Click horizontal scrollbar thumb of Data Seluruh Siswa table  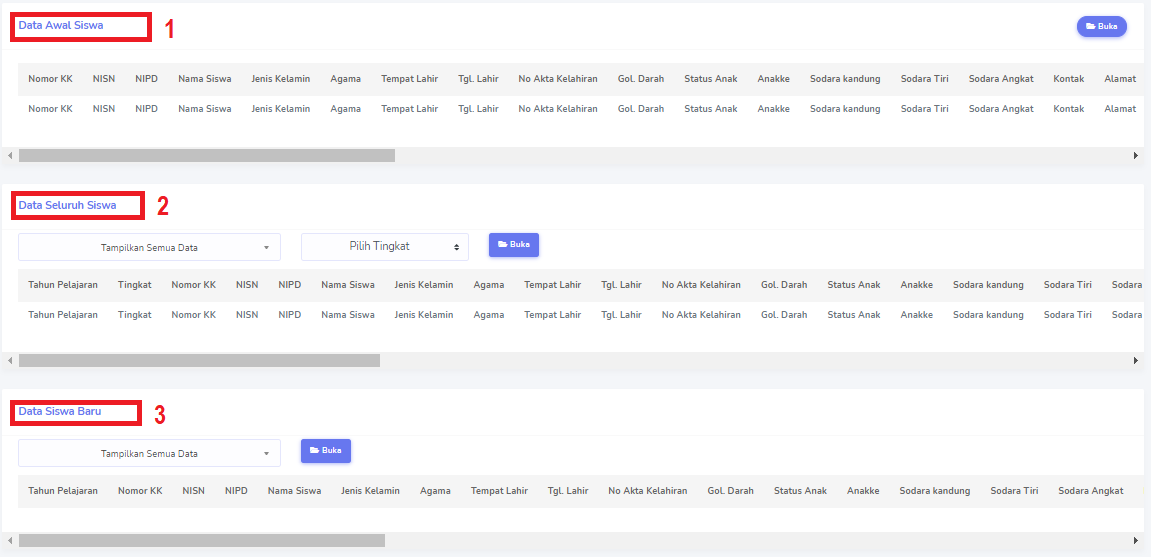(x=199, y=360)
